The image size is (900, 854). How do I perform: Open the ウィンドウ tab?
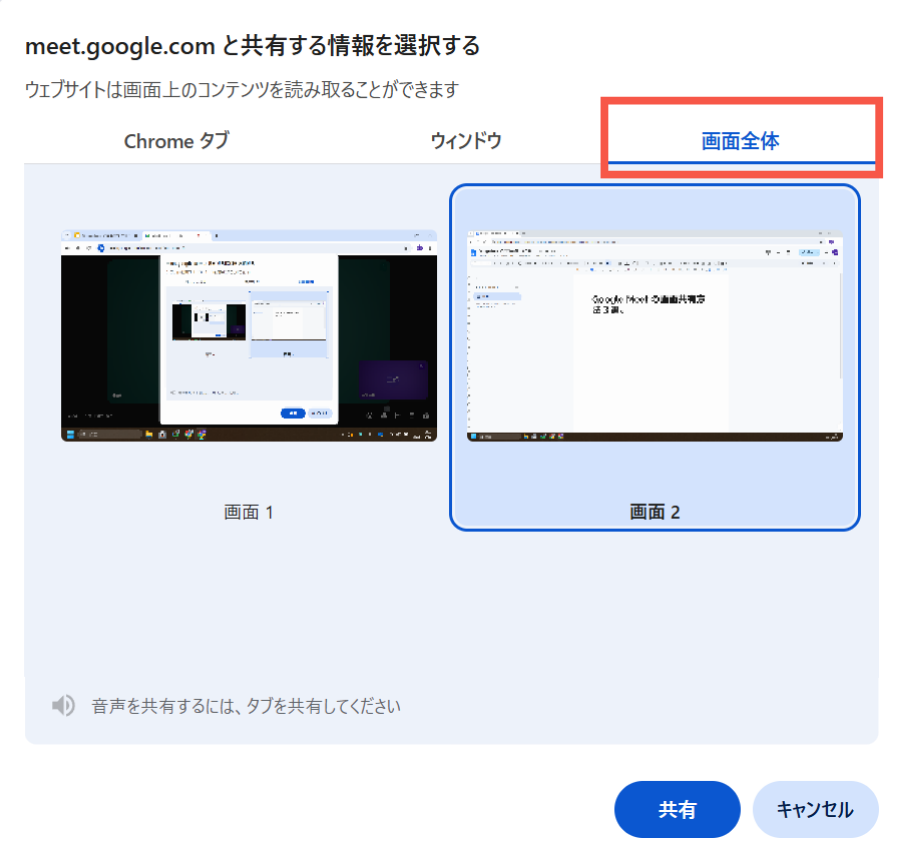click(x=466, y=141)
